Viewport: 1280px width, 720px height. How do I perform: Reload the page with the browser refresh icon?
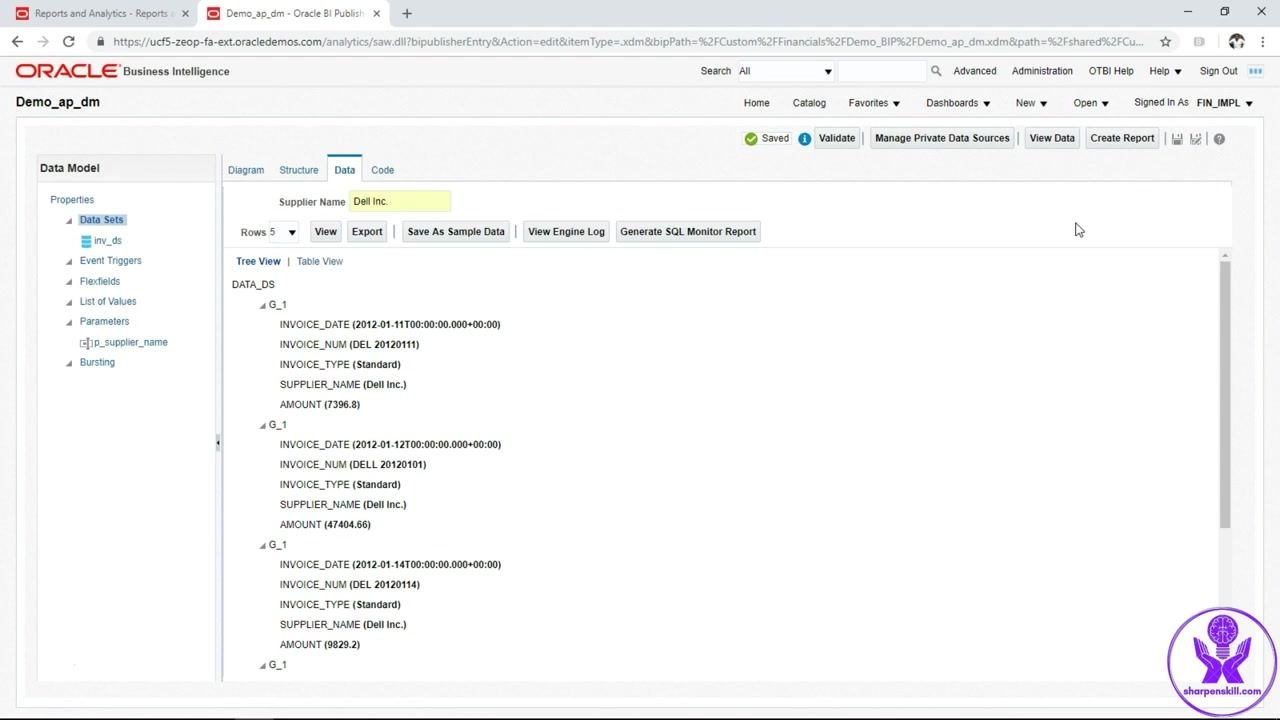click(x=68, y=41)
